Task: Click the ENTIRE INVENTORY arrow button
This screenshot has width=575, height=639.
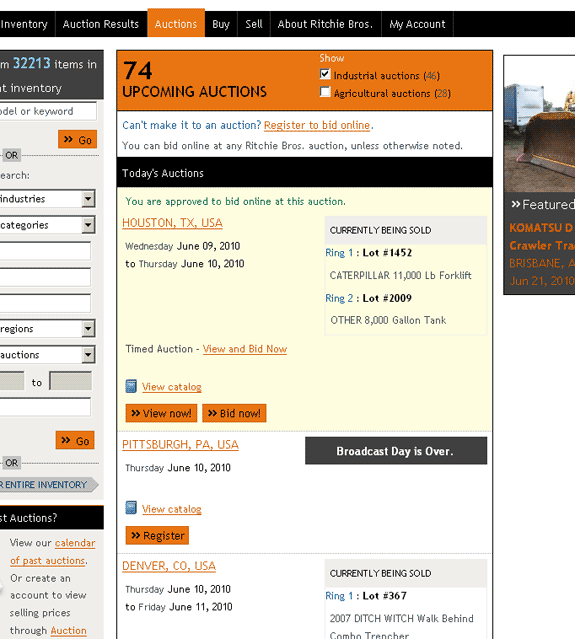Action: (x=49, y=485)
